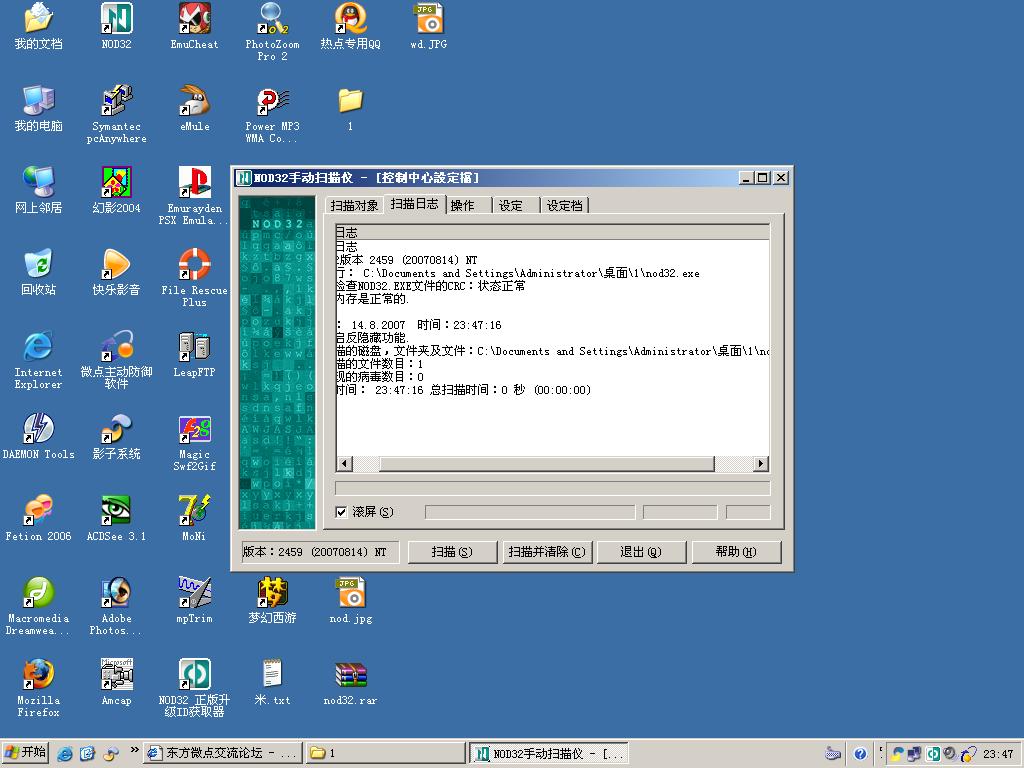Open 网上邻居 on the desktop
Screen dimensions: 1024x768
coord(39,190)
